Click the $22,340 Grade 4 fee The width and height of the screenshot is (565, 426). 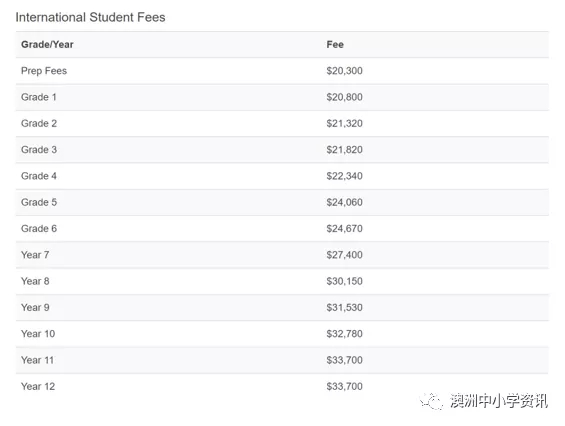tap(344, 176)
